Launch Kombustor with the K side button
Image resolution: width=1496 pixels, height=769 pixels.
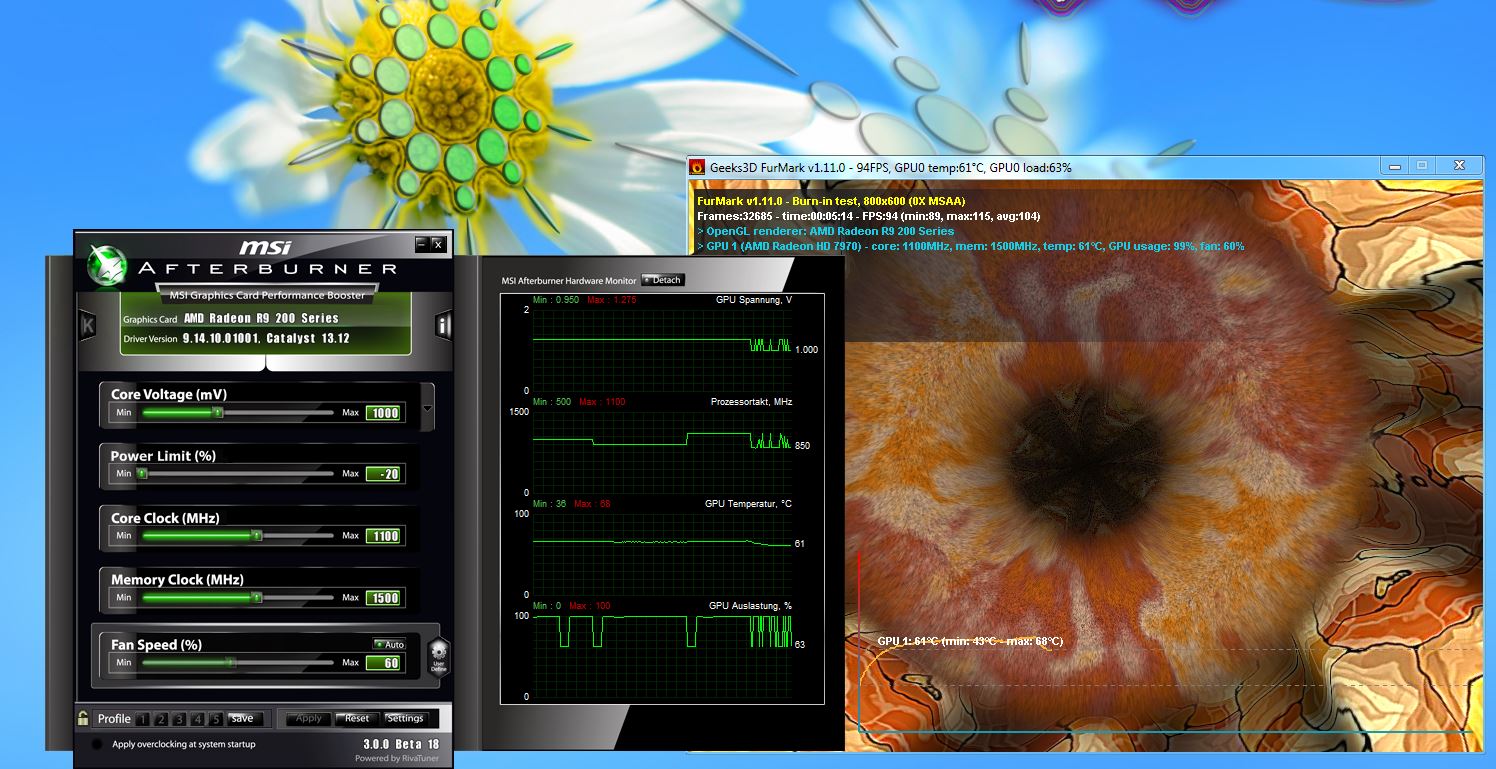click(87, 325)
